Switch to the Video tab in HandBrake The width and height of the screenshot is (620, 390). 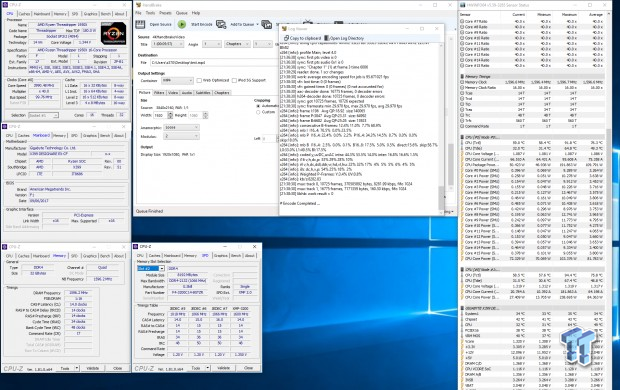pos(173,93)
